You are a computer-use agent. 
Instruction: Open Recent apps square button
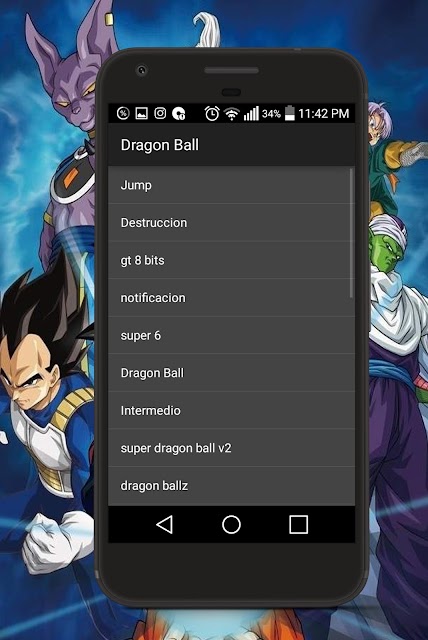(x=298, y=524)
